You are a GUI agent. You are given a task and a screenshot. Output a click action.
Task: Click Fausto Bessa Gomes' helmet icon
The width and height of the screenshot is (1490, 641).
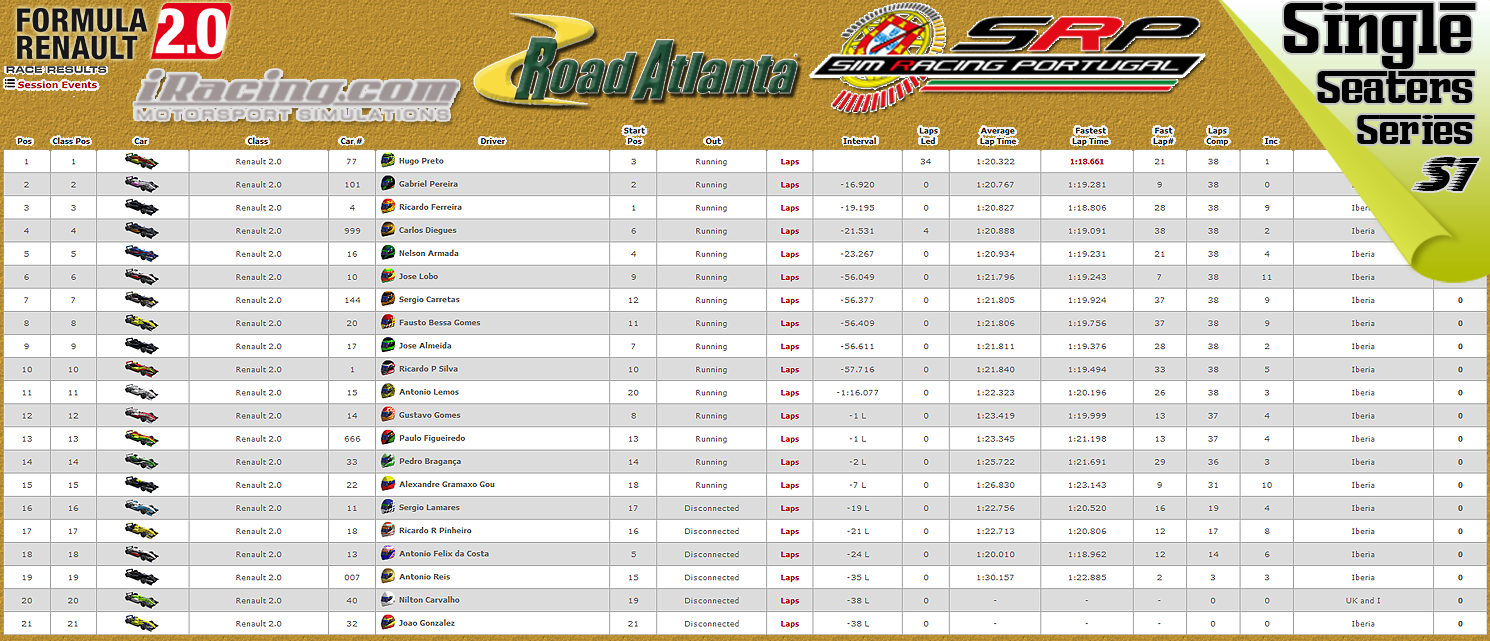coord(388,322)
